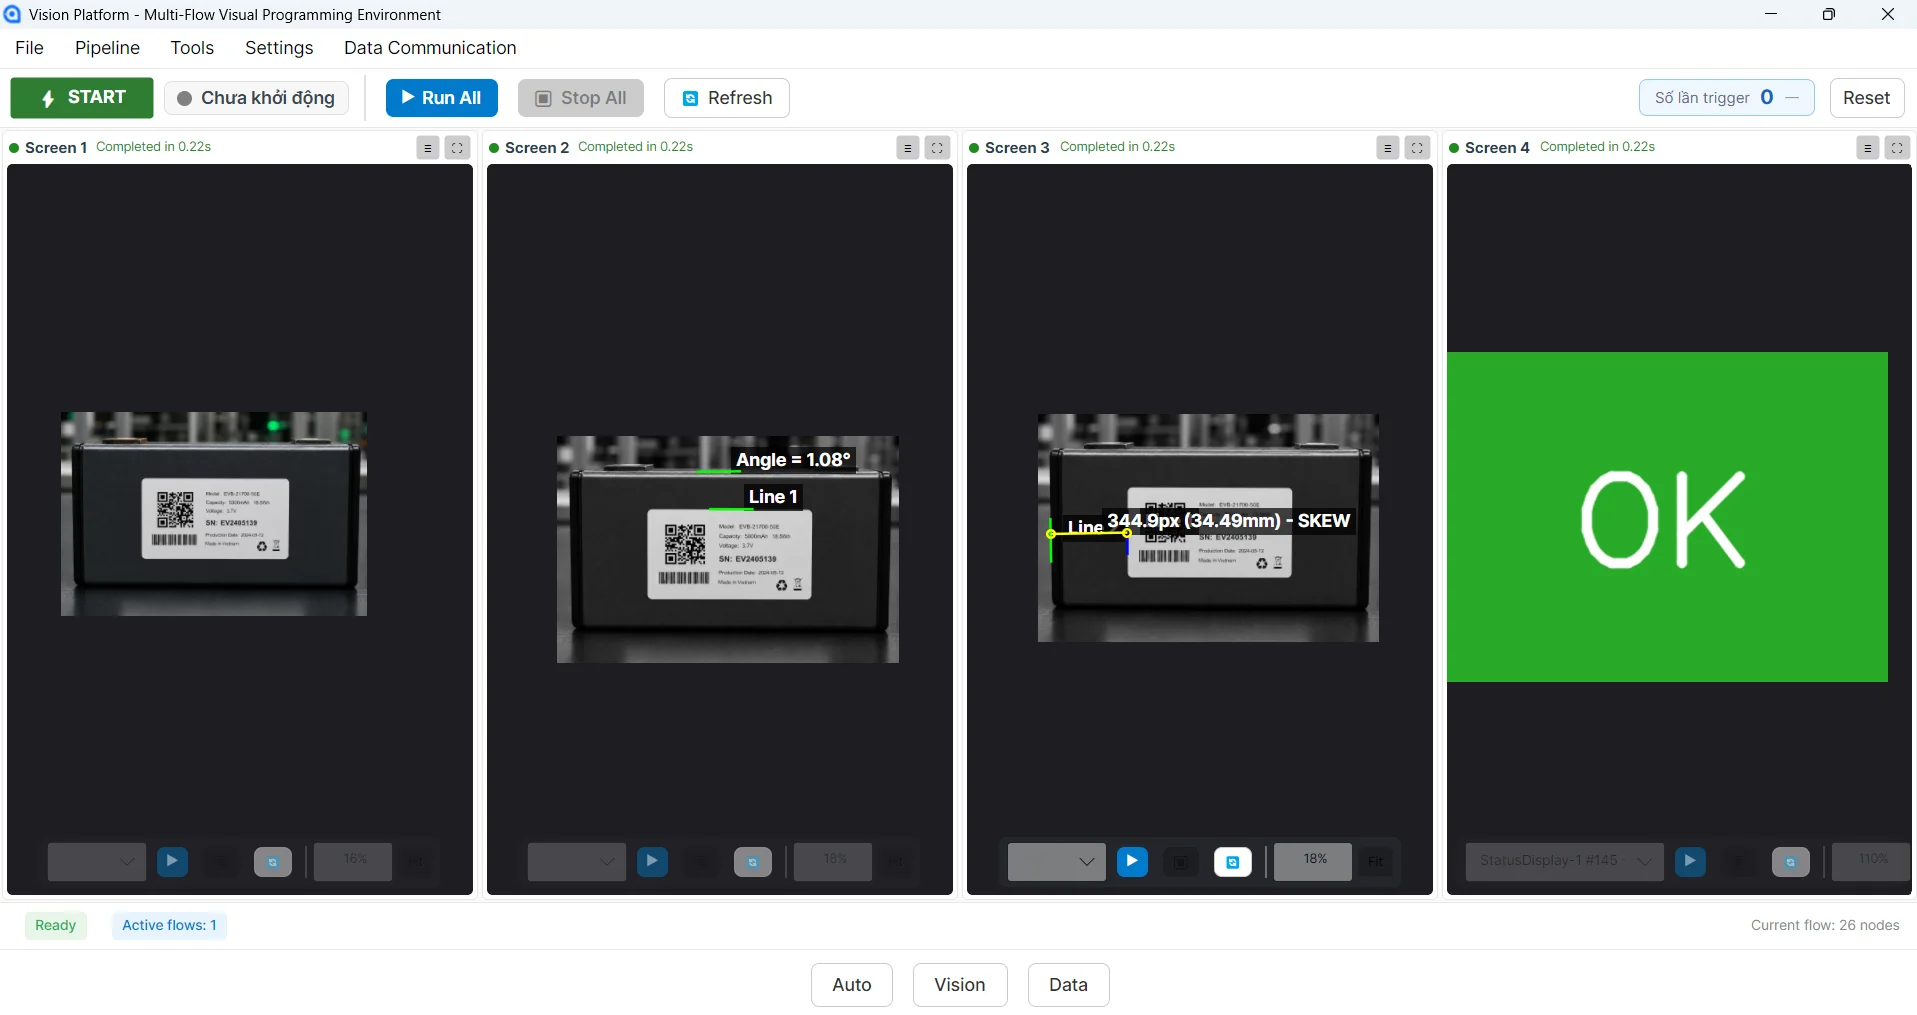This screenshot has width=1917, height=1015.
Task: Open the File menu
Action: pos(29,48)
